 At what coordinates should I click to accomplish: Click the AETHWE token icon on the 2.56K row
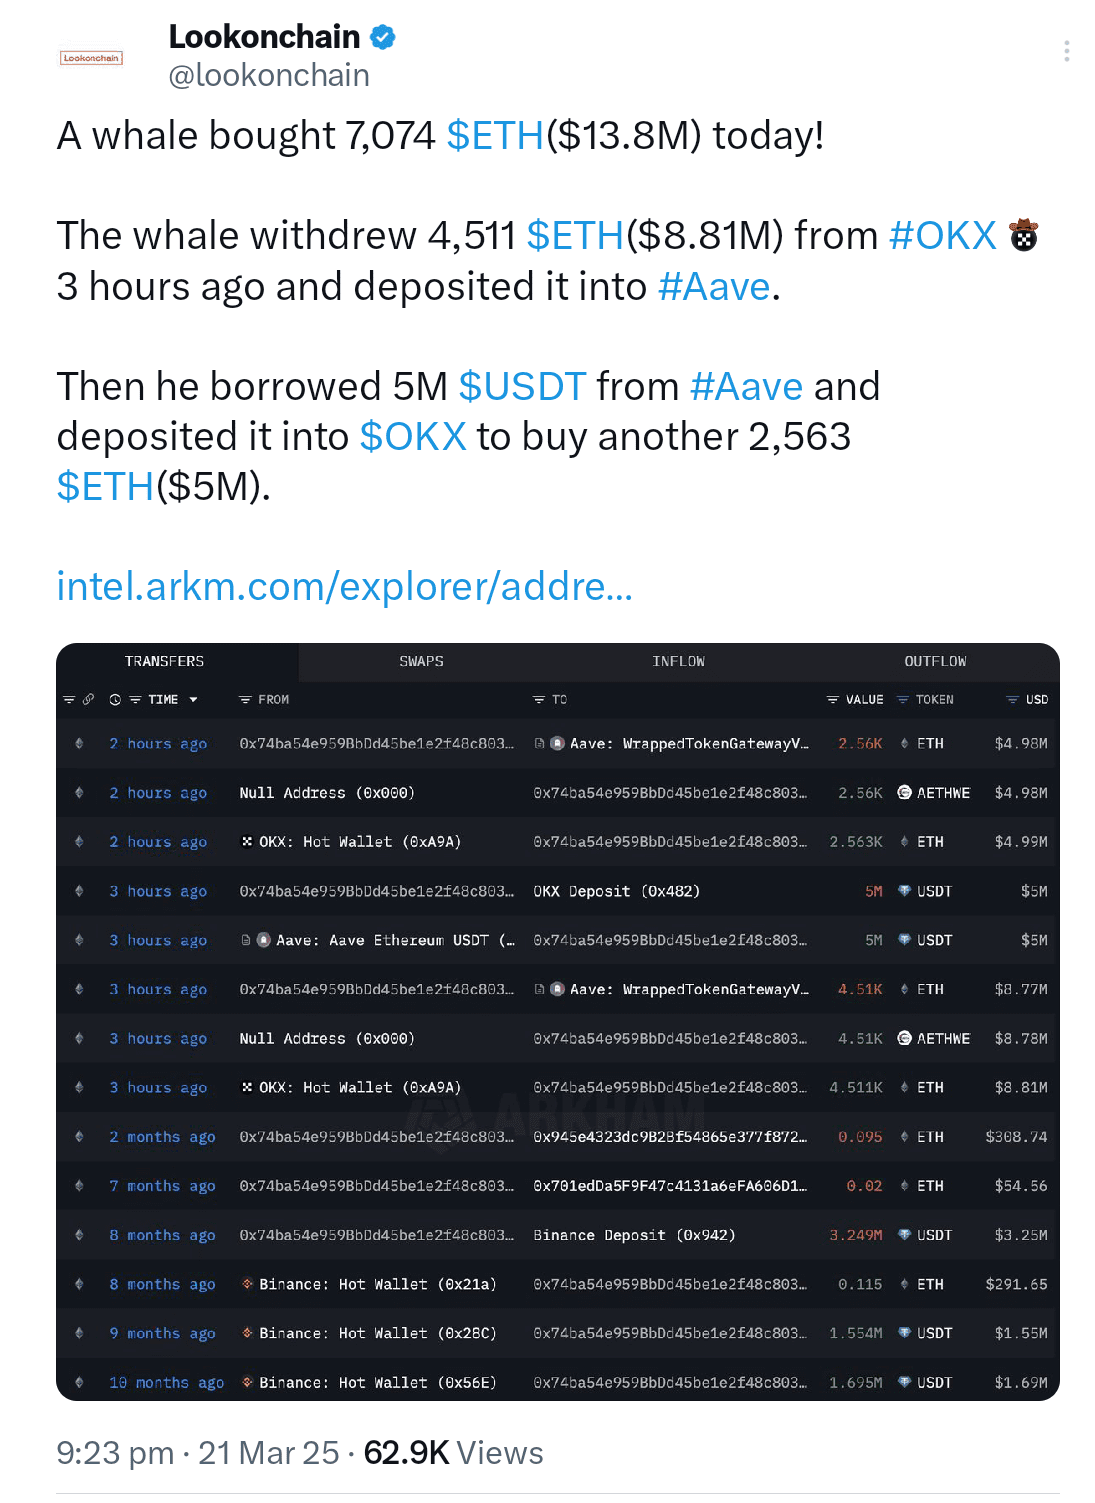pyautogui.click(x=904, y=792)
